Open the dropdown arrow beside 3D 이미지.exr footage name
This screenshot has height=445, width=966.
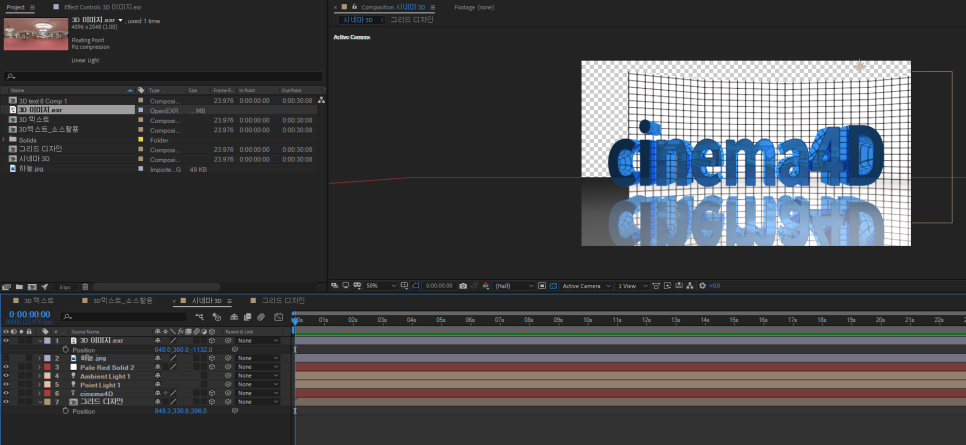(x=120, y=20)
